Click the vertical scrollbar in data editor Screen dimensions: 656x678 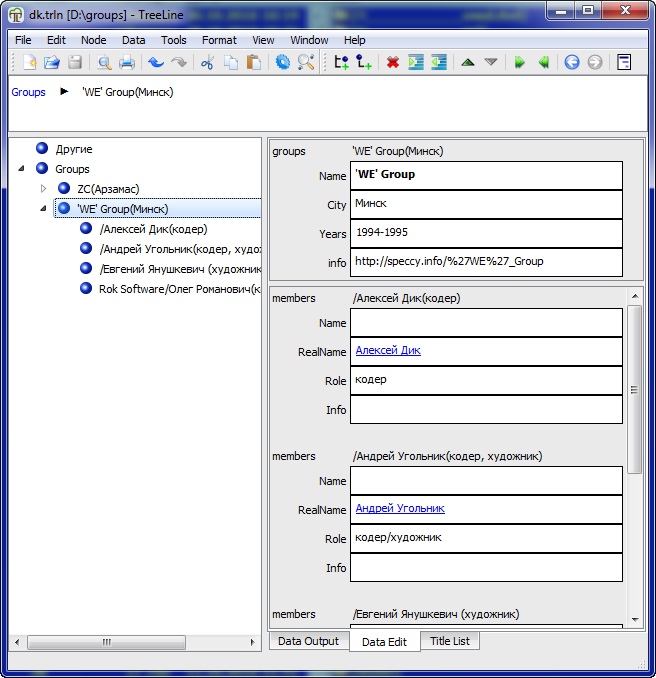pyautogui.click(x=634, y=390)
